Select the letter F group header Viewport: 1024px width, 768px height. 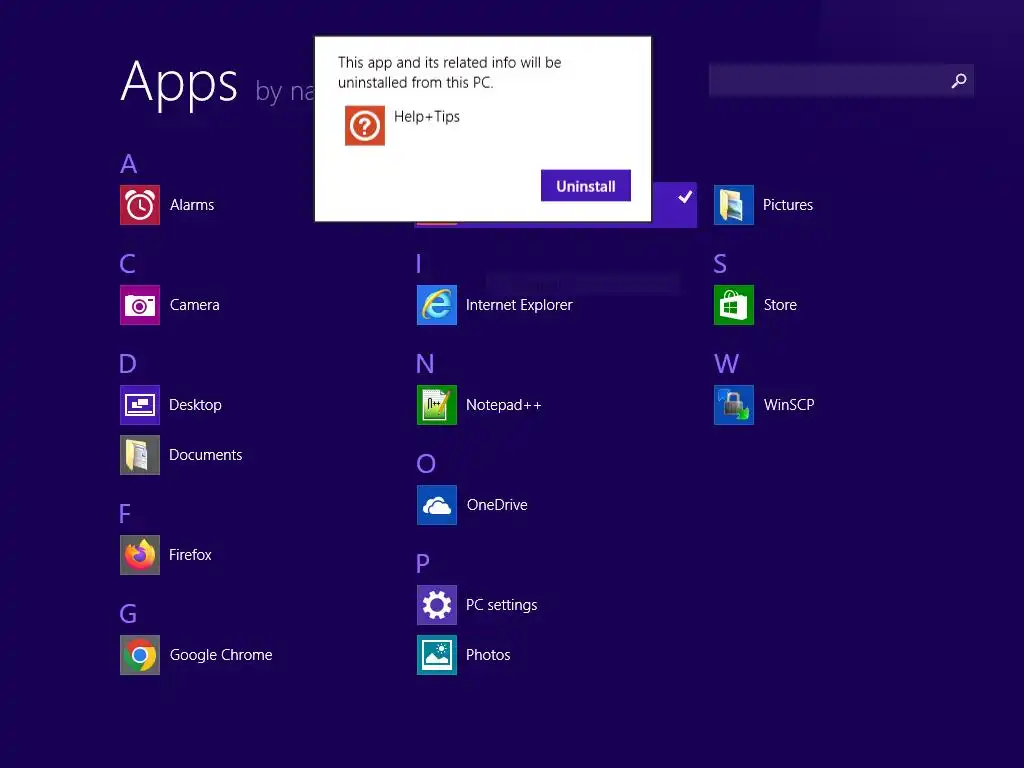[125, 514]
